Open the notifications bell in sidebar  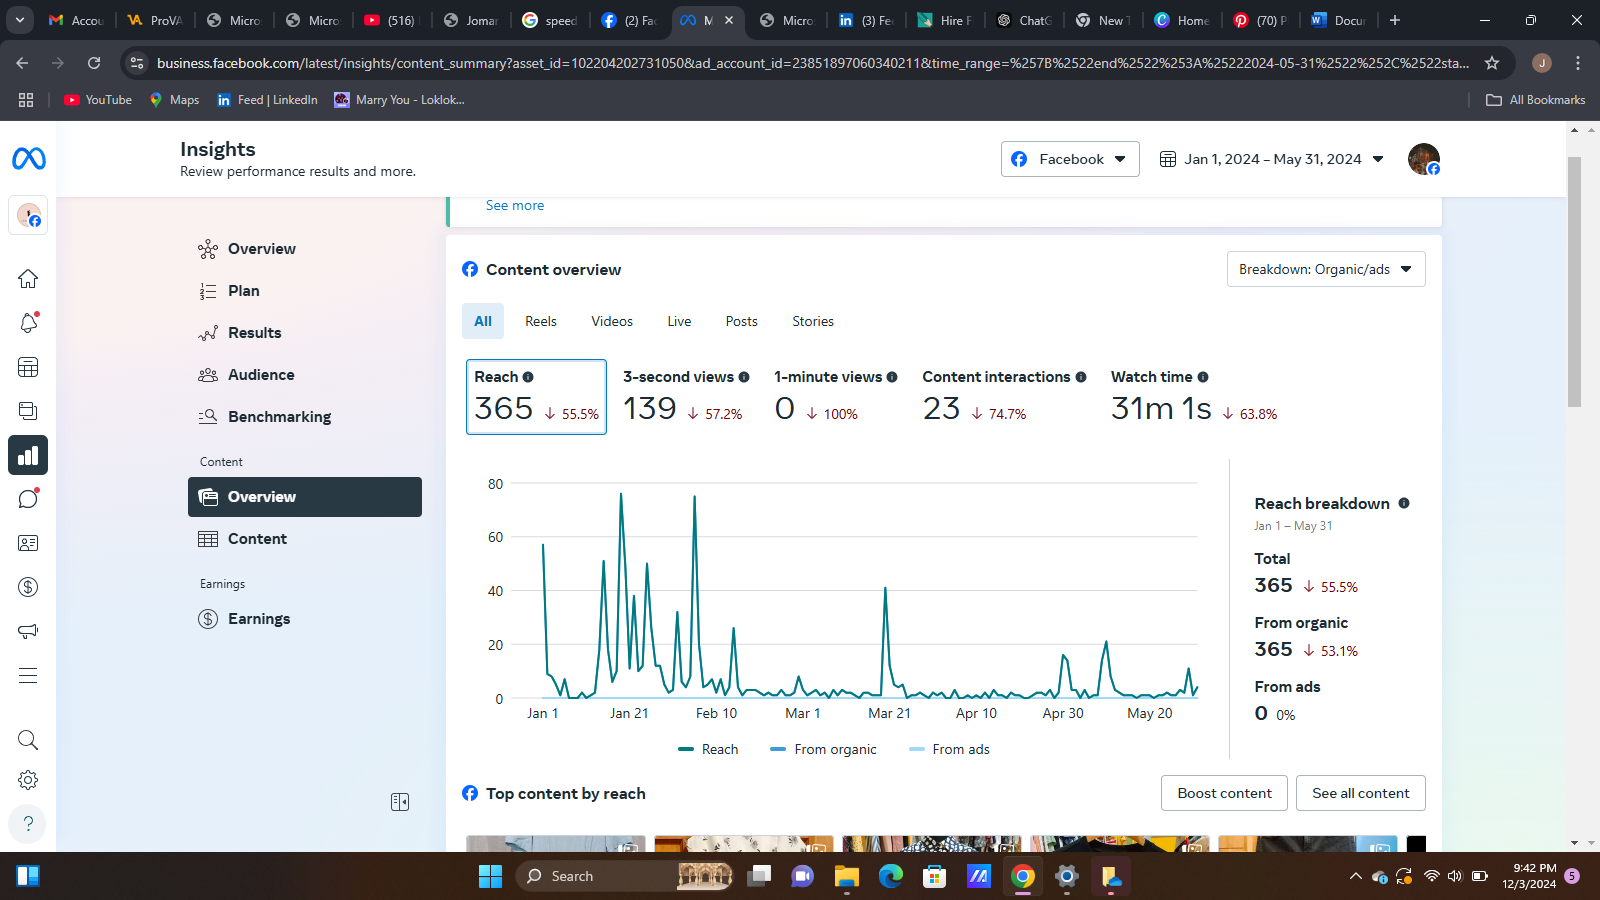tap(28, 322)
